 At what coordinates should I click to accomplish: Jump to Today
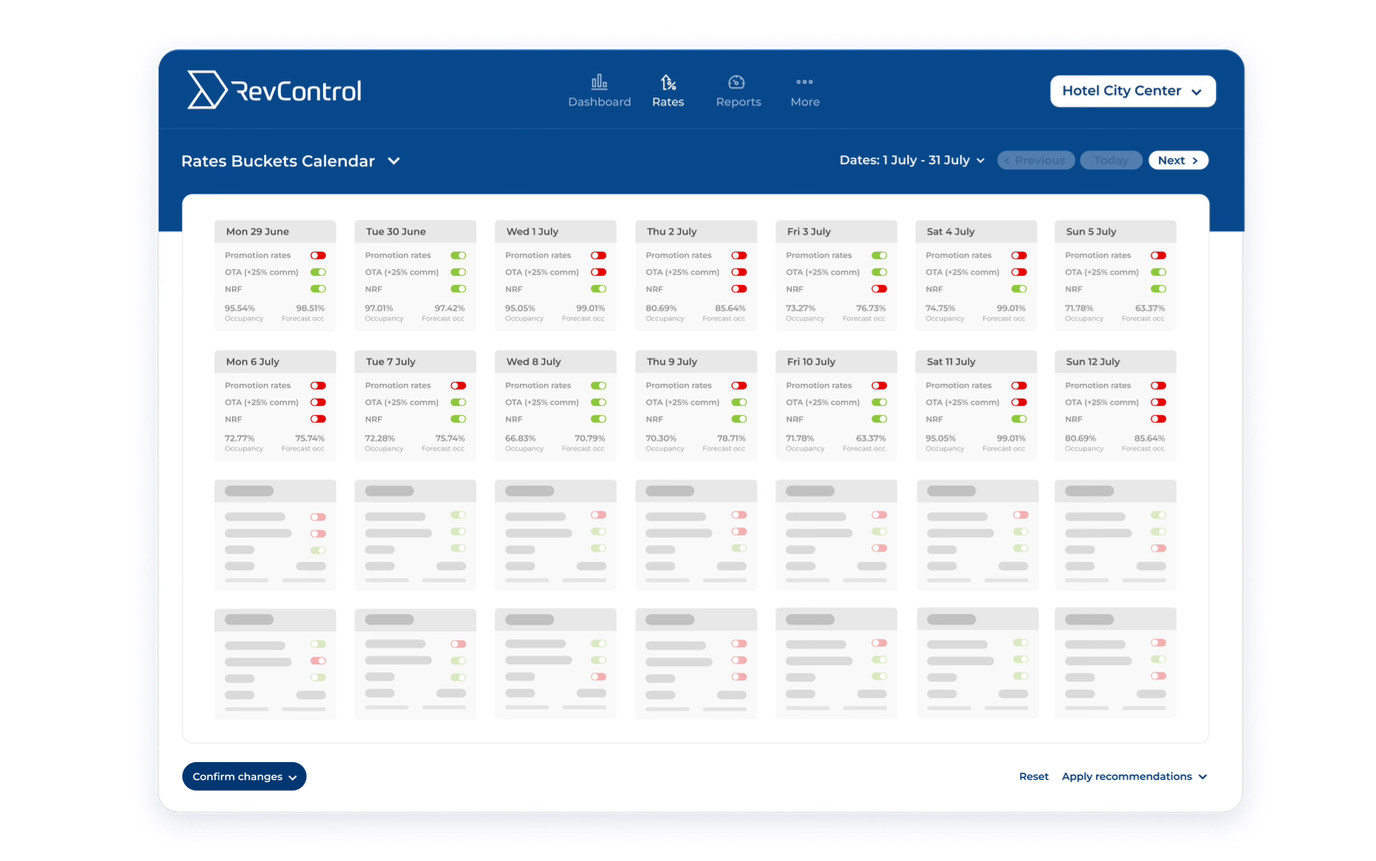[x=1111, y=160]
